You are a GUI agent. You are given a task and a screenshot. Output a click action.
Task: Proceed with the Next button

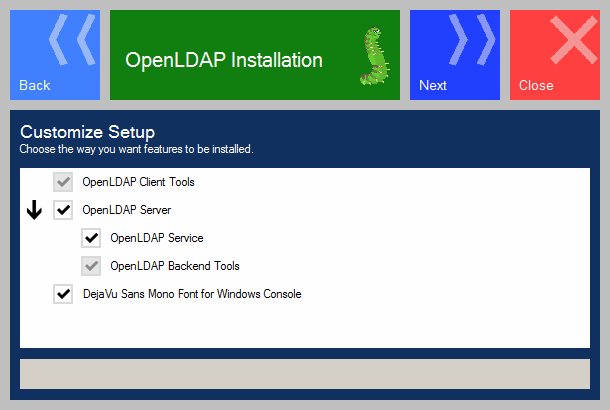pos(455,55)
